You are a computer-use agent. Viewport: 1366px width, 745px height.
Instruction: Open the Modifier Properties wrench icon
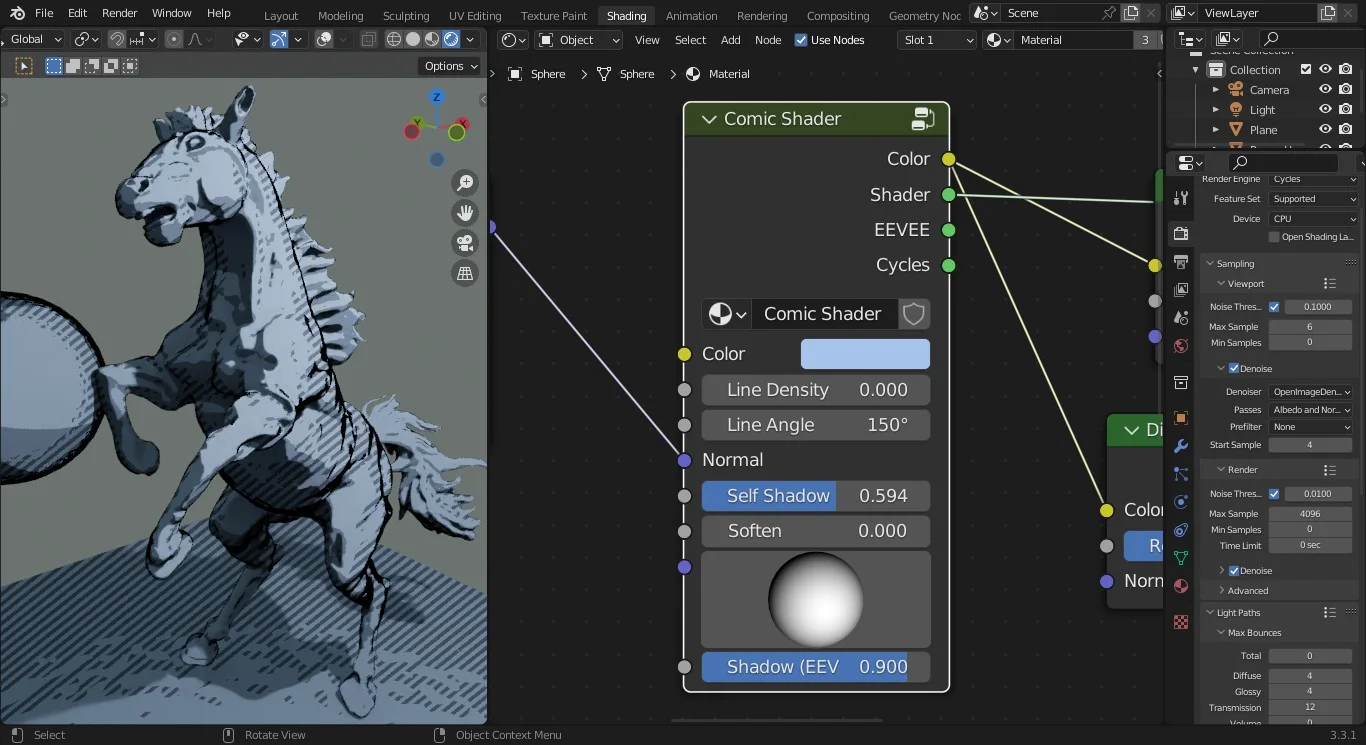click(x=1181, y=447)
